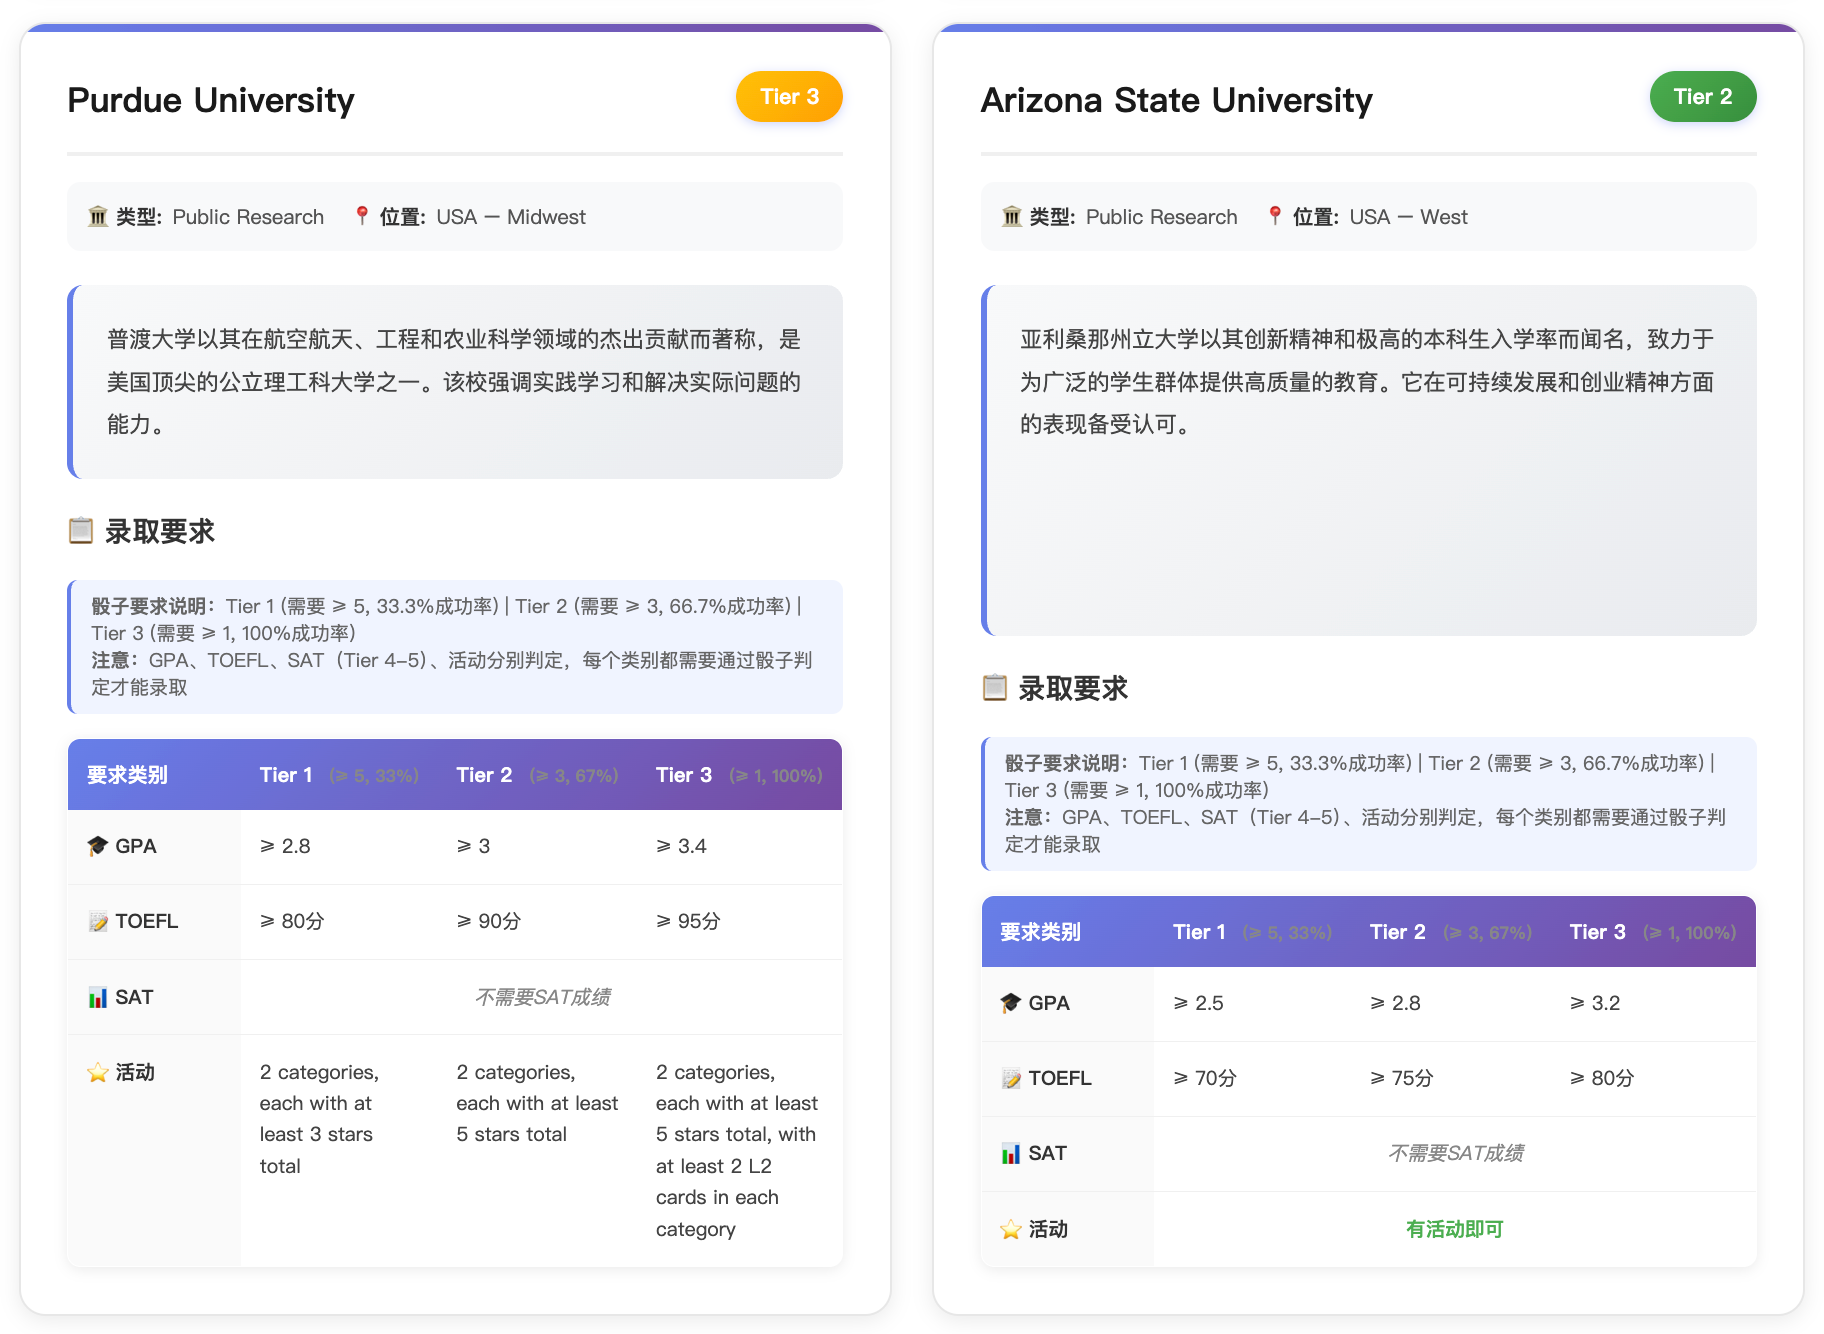
Task: Select the building icon before 类型 label
Action: (97, 216)
